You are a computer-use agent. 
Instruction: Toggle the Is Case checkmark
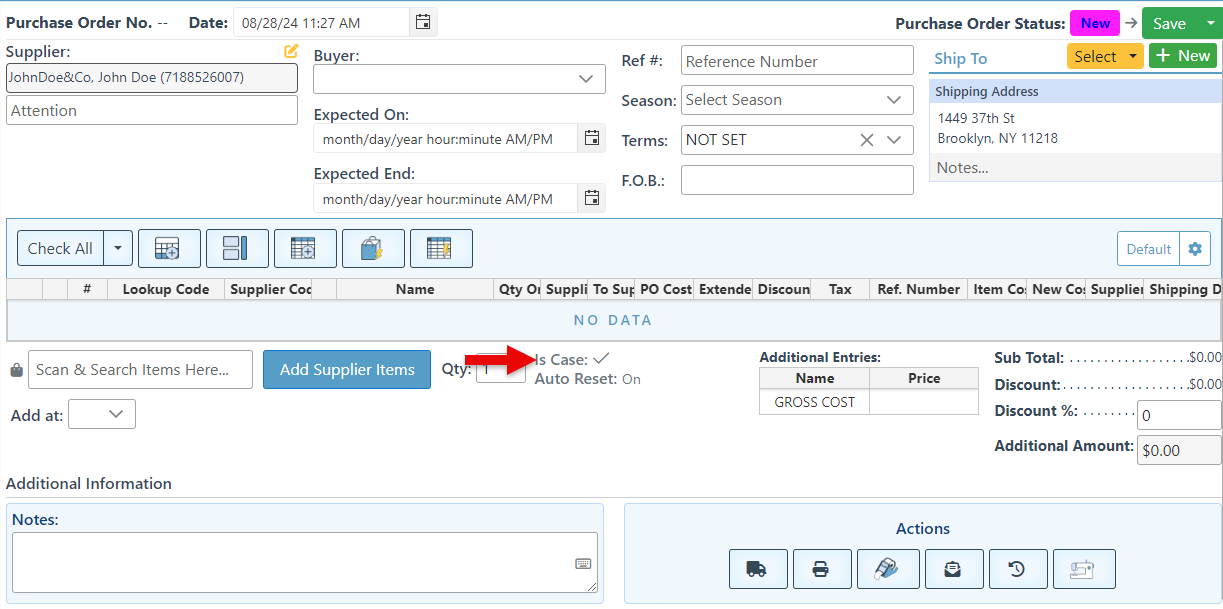click(601, 358)
